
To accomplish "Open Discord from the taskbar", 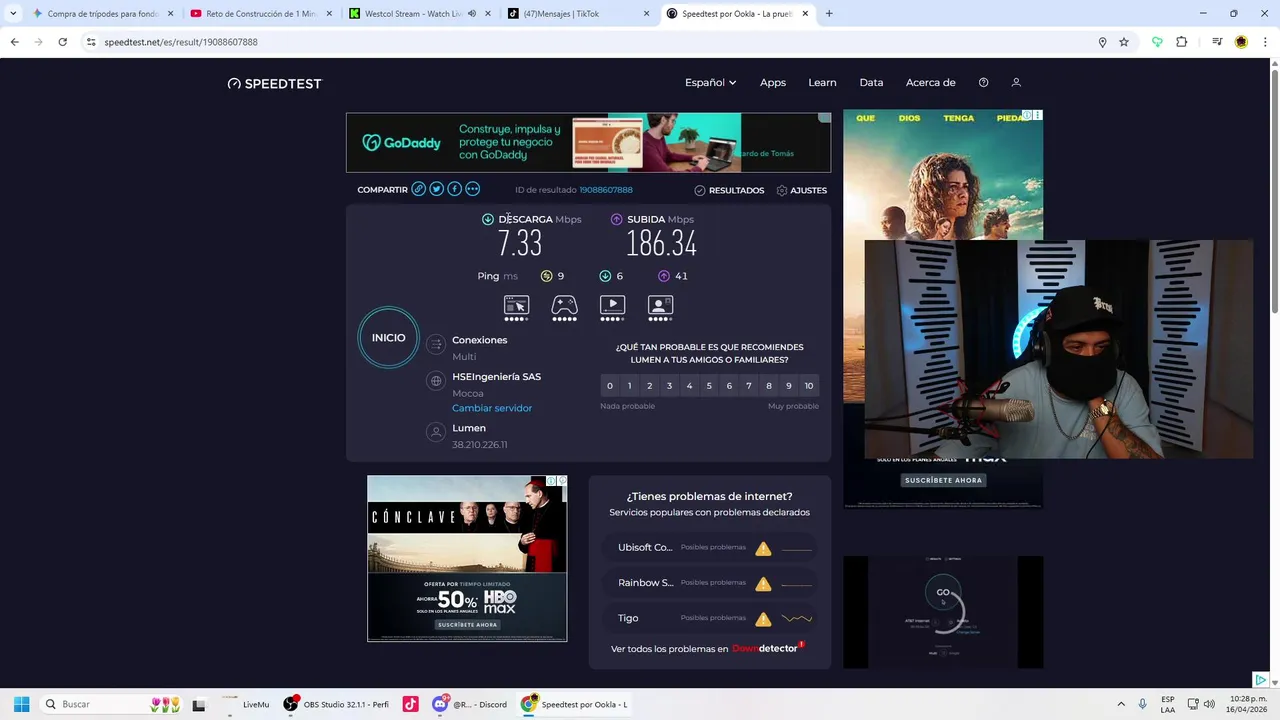I will 470,704.
